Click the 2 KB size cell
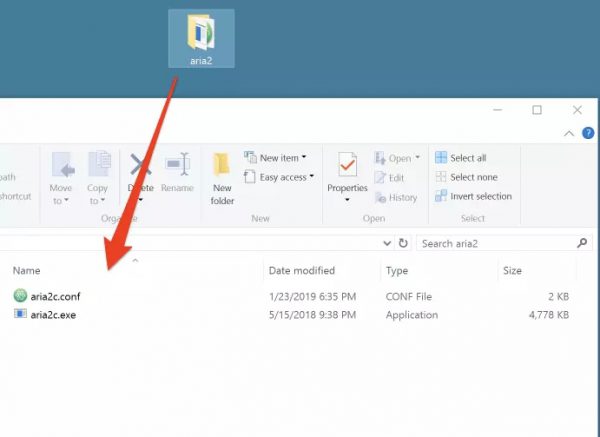This screenshot has width=600, height=437. point(558,296)
